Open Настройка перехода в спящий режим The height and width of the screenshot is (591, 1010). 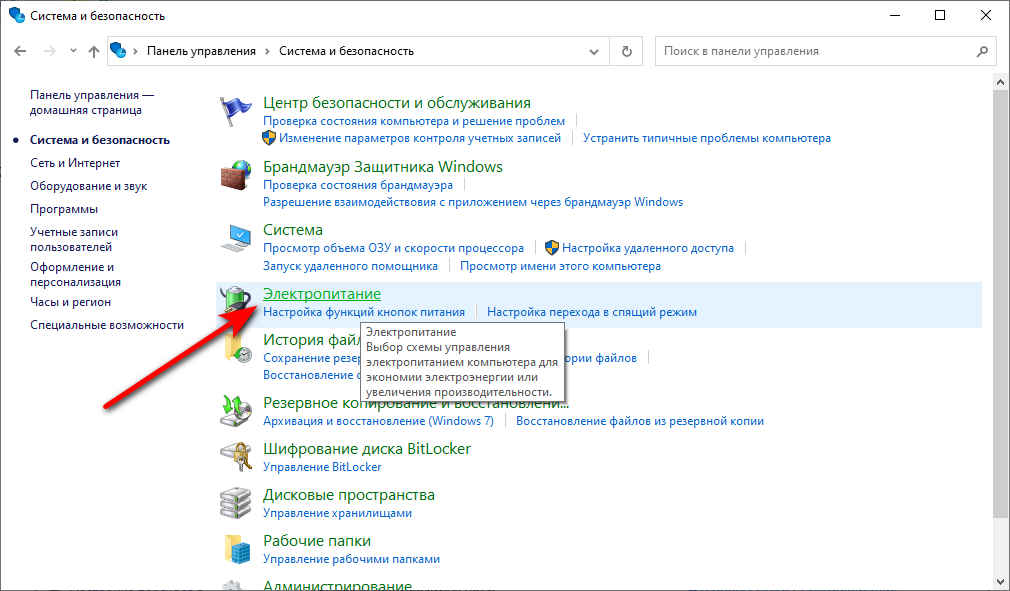click(591, 312)
